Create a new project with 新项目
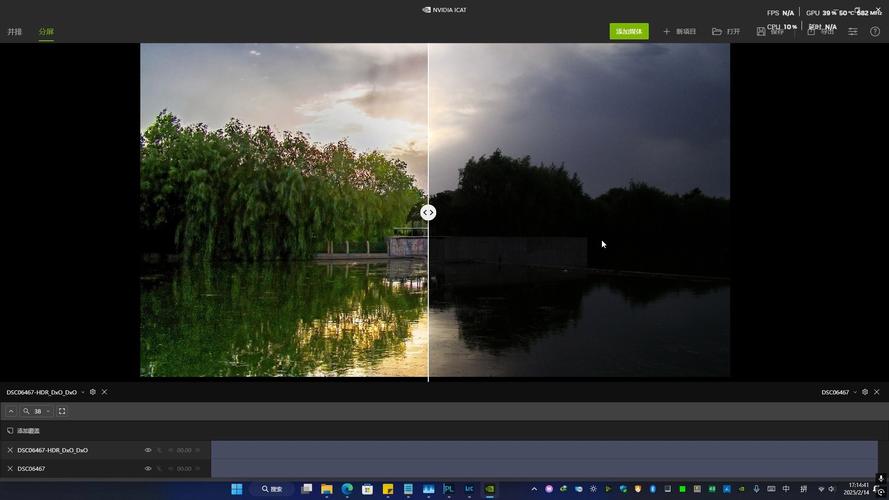Image resolution: width=889 pixels, height=500 pixels. pyautogui.click(x=679, y=31)
